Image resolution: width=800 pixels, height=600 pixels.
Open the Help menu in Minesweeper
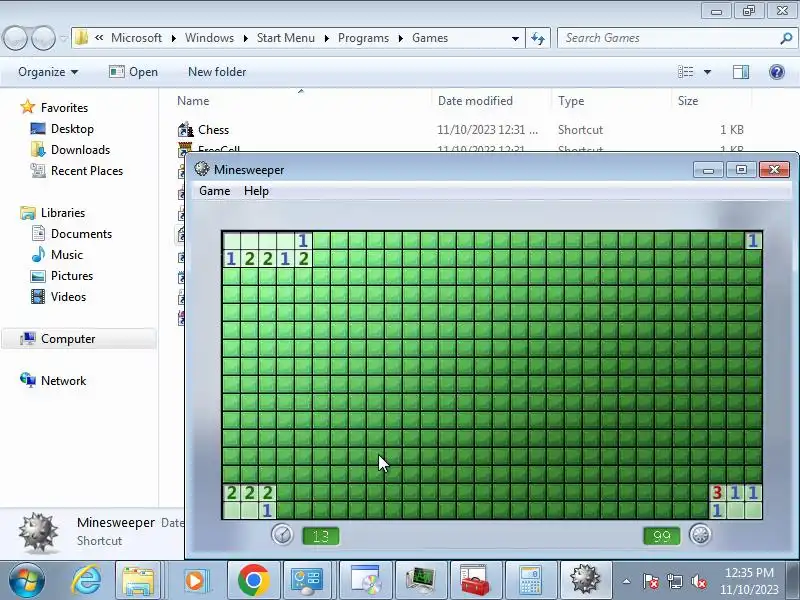click(x=256, y=191)
